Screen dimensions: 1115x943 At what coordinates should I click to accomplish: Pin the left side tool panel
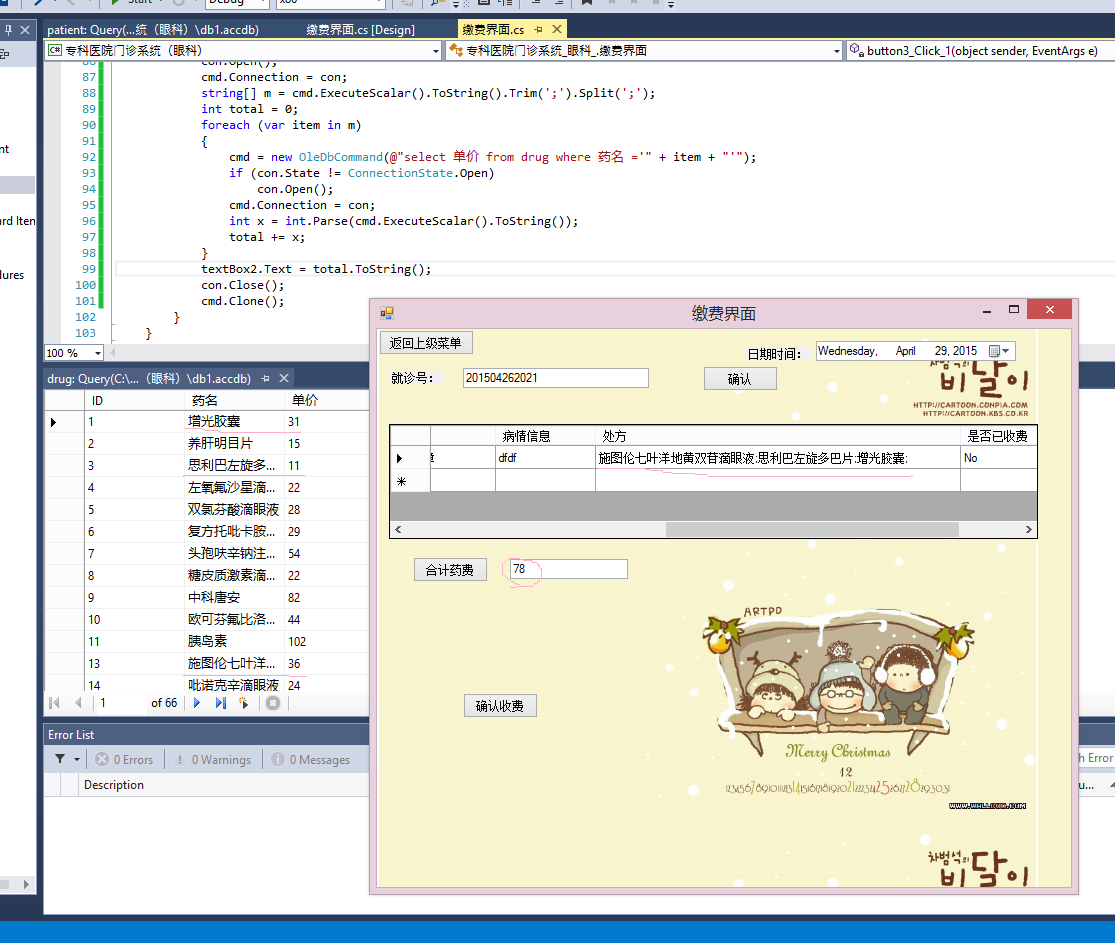[9, 30]
